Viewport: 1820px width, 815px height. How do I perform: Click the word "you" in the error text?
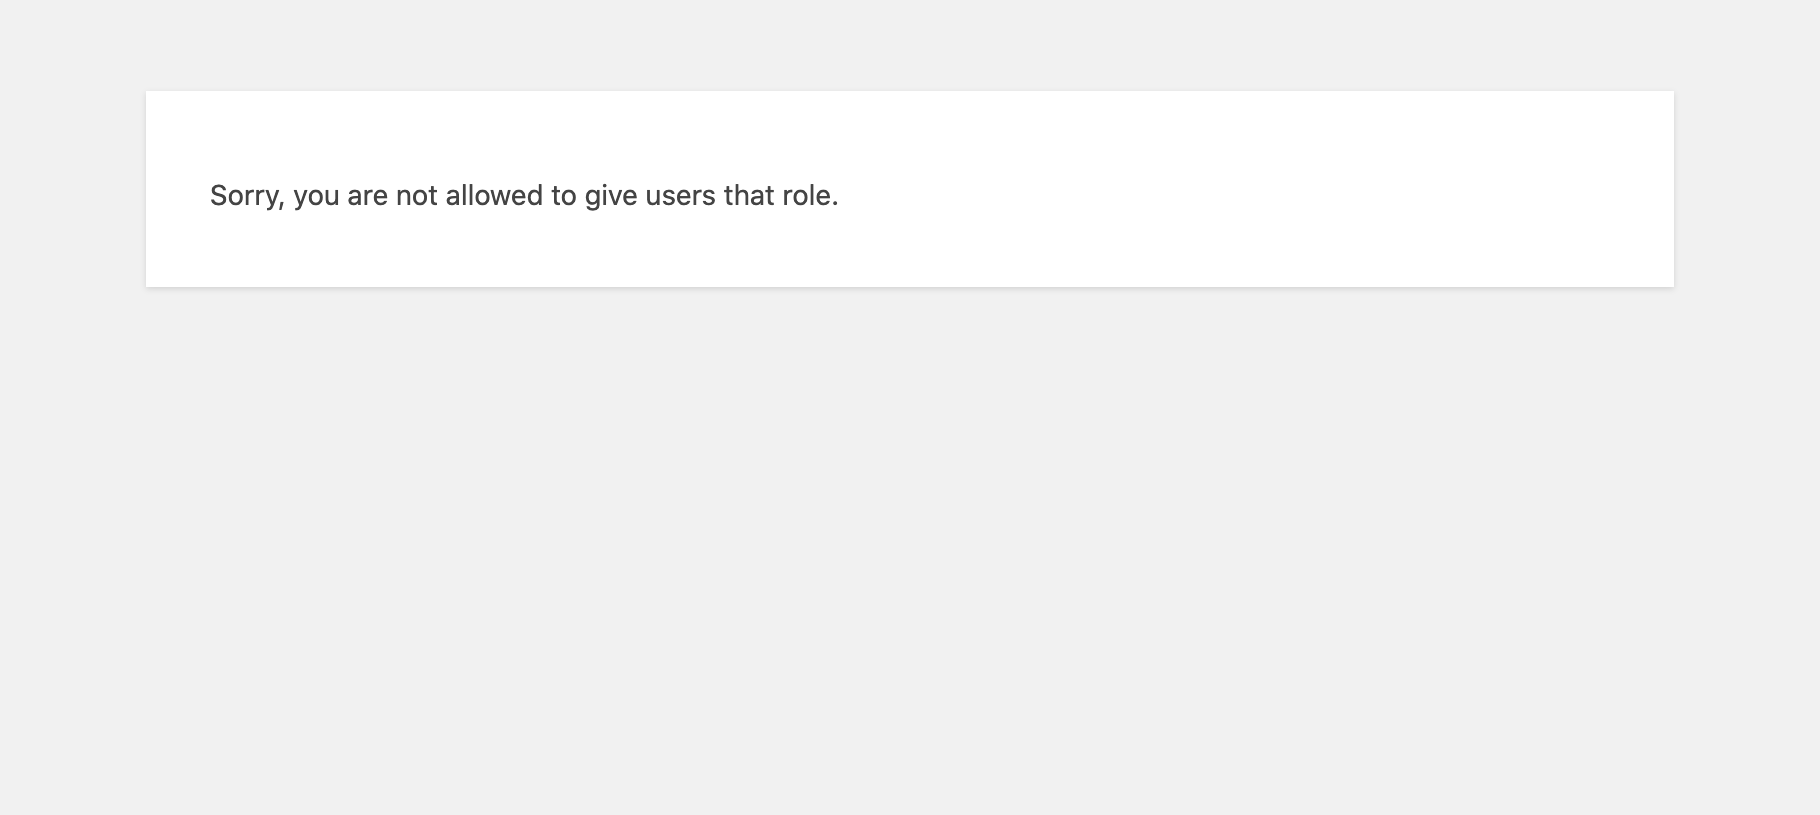(x=316, y=196)
